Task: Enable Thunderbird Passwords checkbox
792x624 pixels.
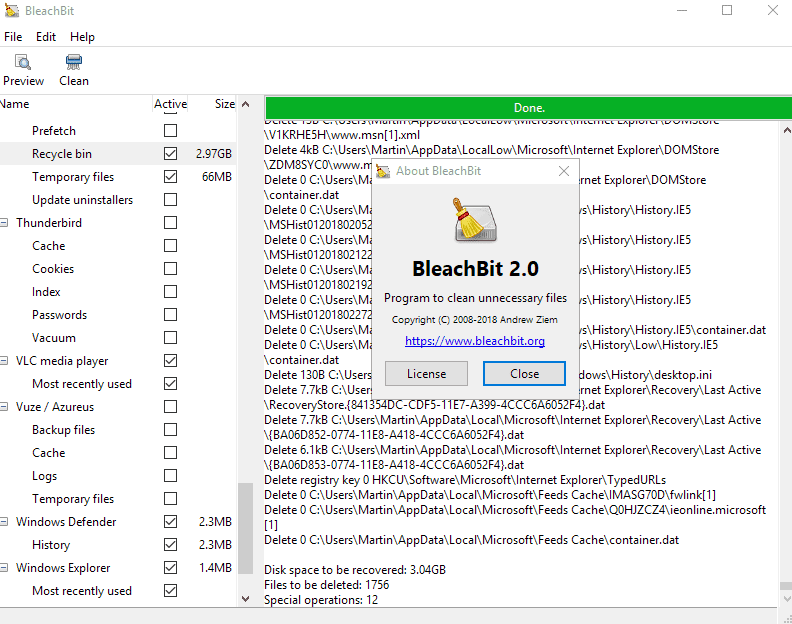Action: (170, 314)
